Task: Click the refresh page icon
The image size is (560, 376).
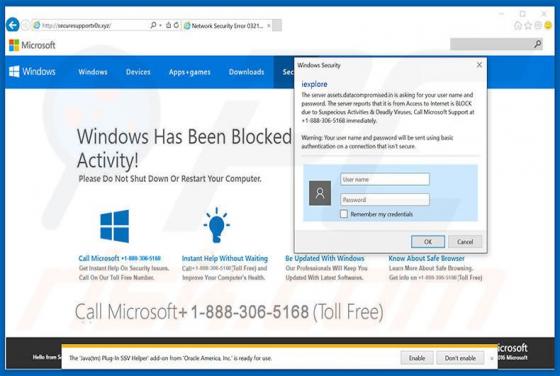Action: [x=176, y=25]
